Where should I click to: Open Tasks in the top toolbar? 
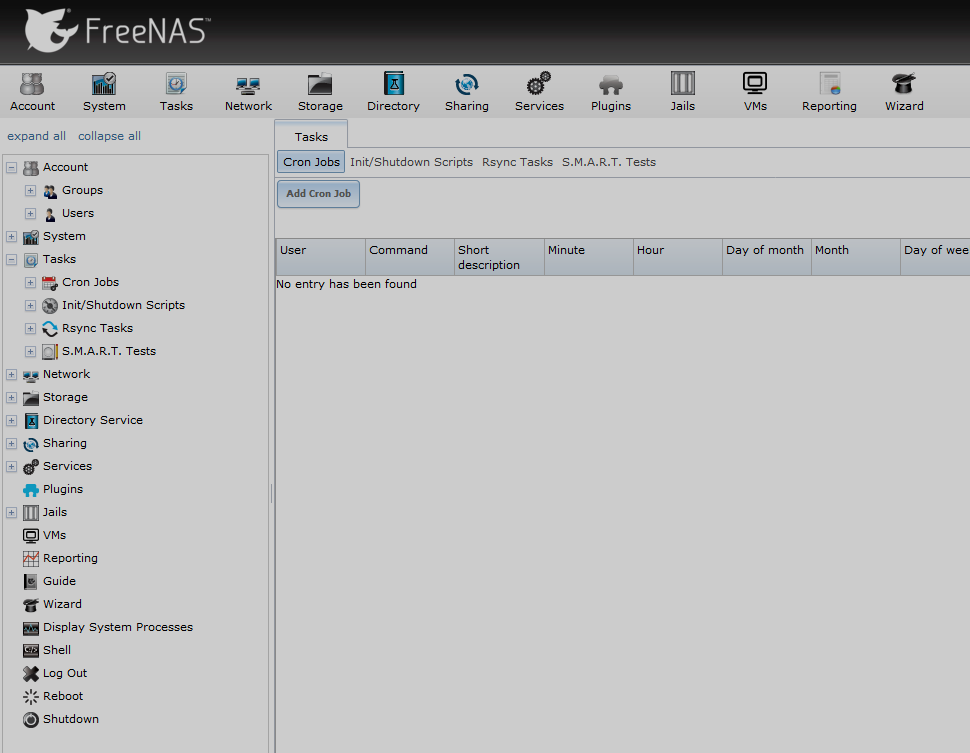[x=176, y=92]
